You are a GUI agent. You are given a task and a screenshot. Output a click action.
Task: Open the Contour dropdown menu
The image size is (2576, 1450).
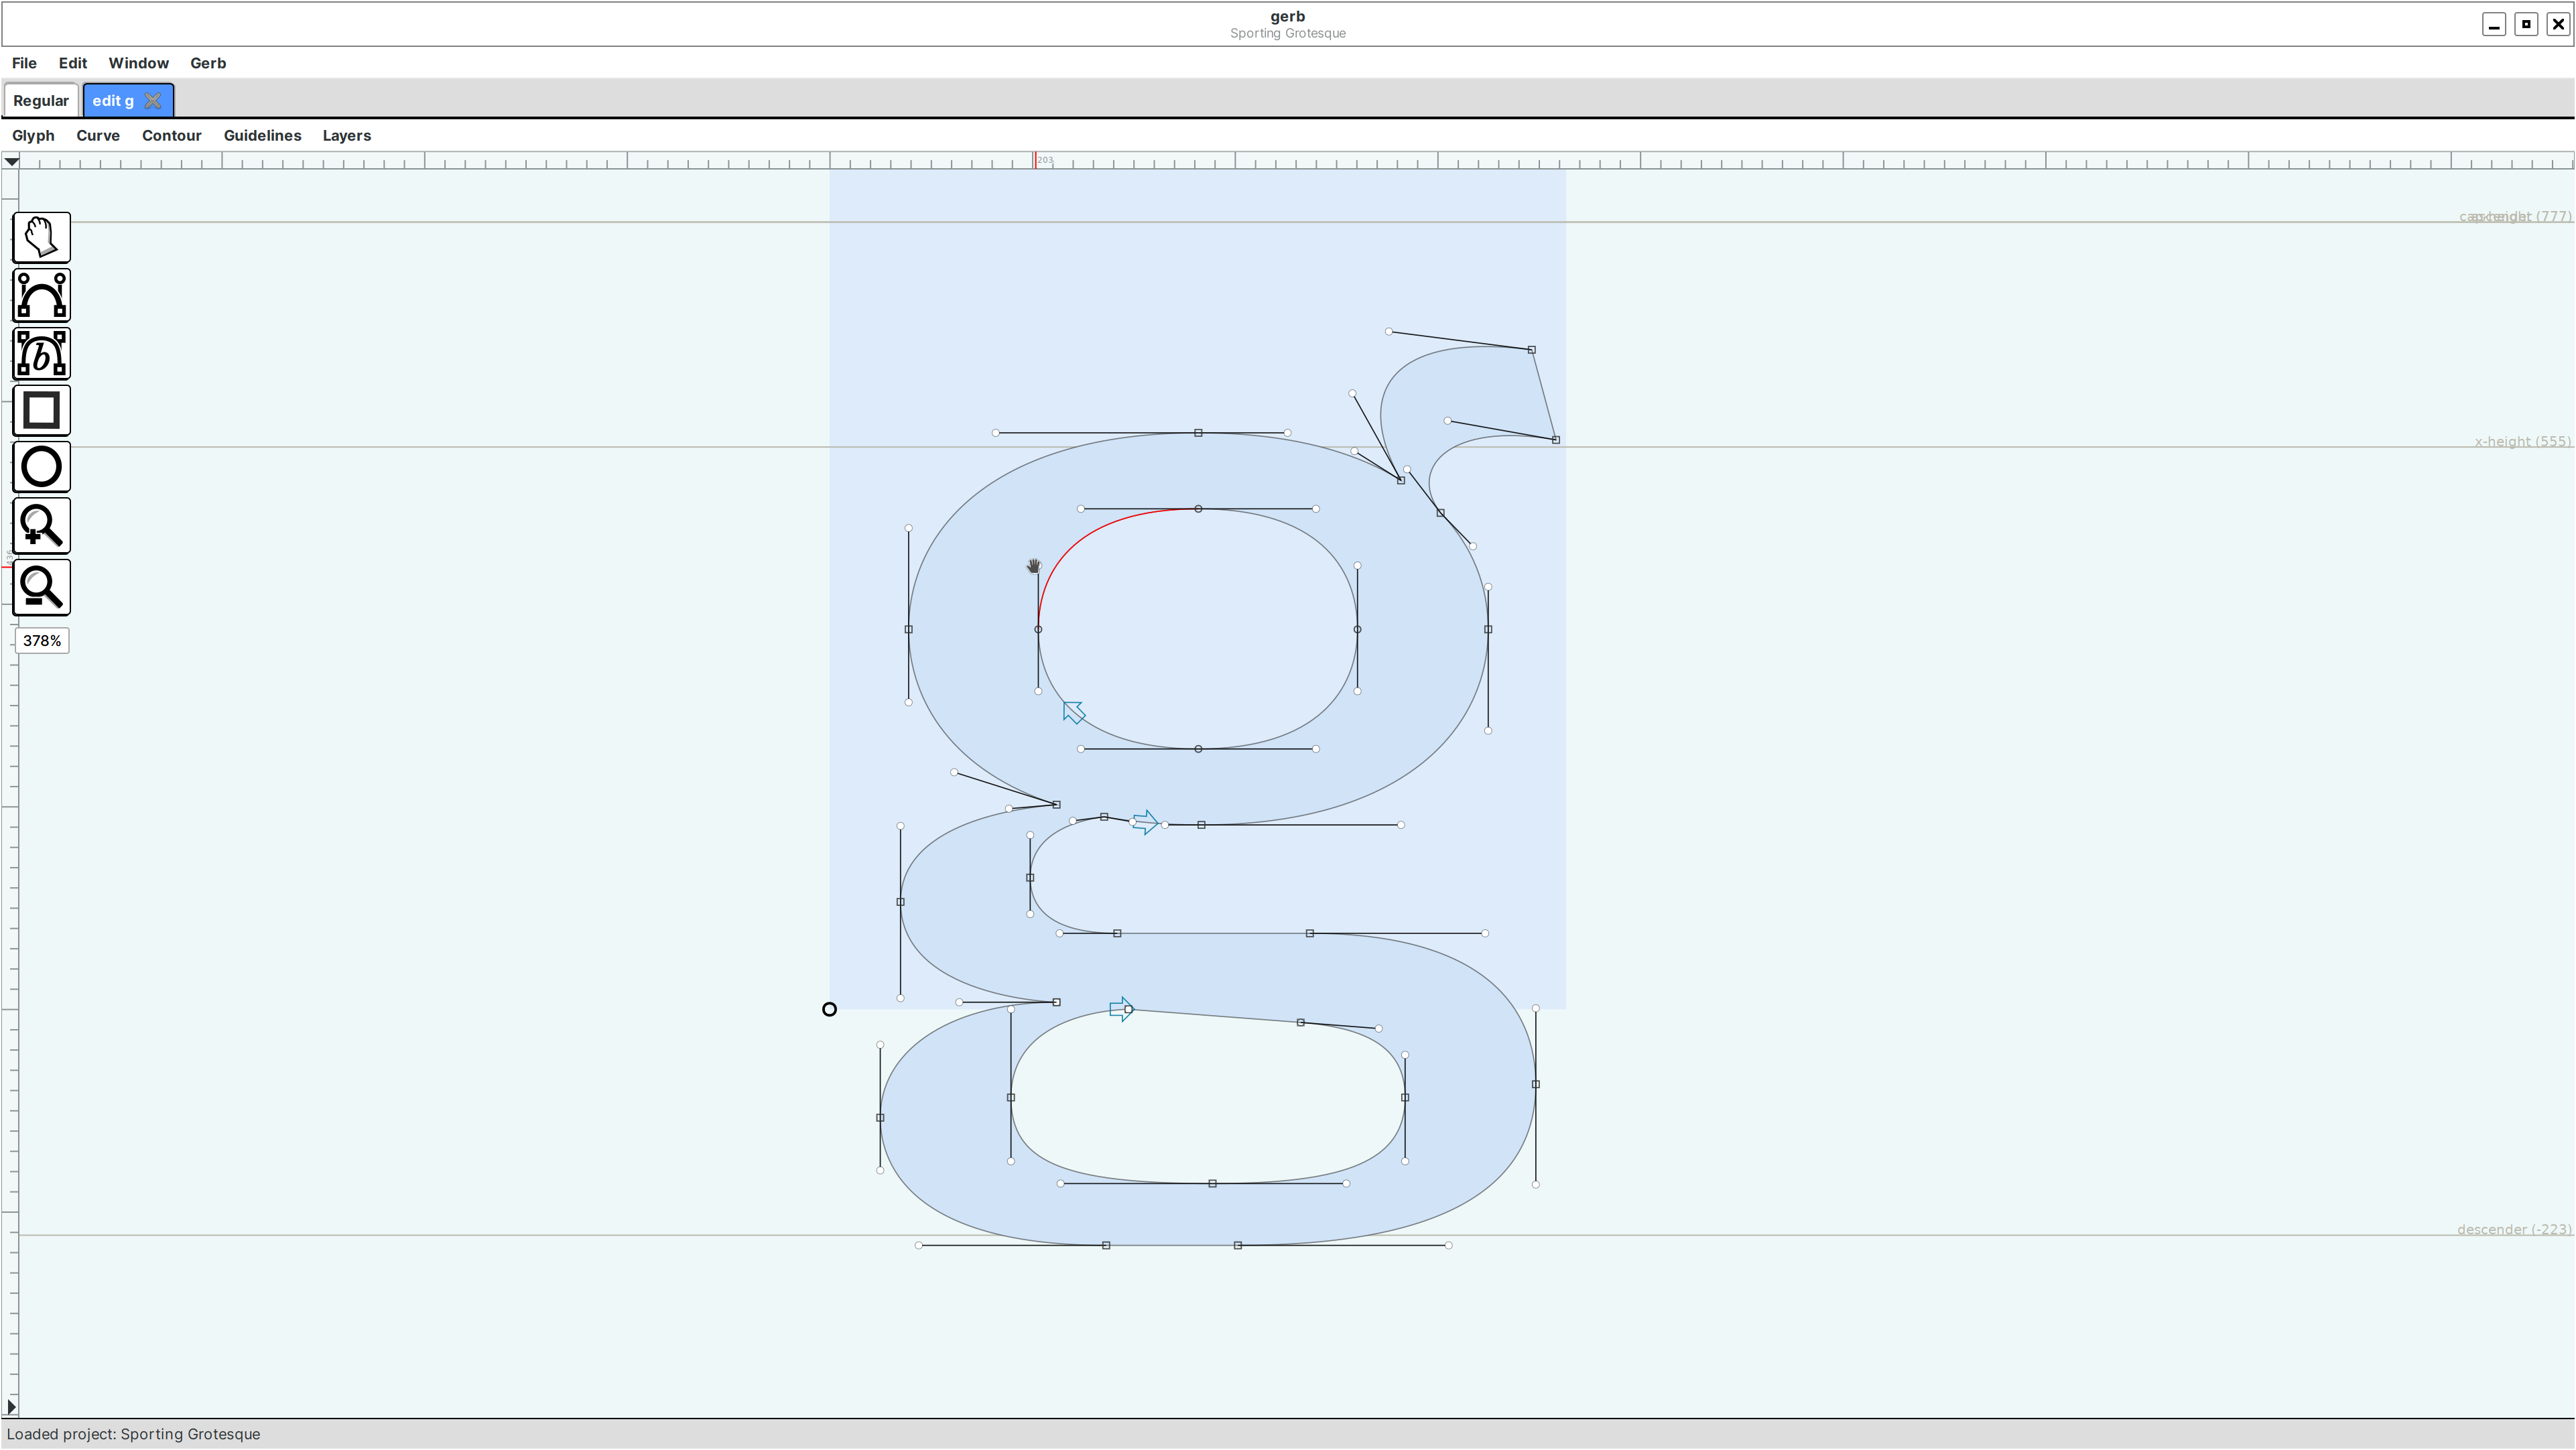pyautogui.click(x=171, y=136)
